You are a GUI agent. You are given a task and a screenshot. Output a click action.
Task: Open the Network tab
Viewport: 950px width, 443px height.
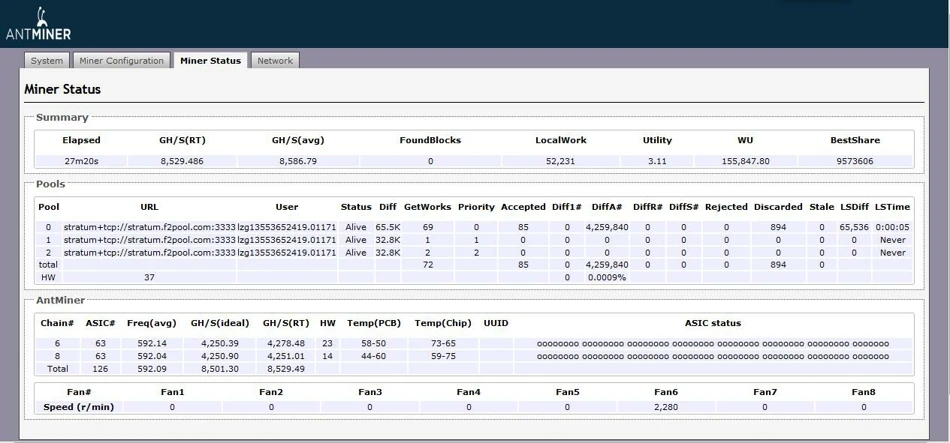[275, 61]
